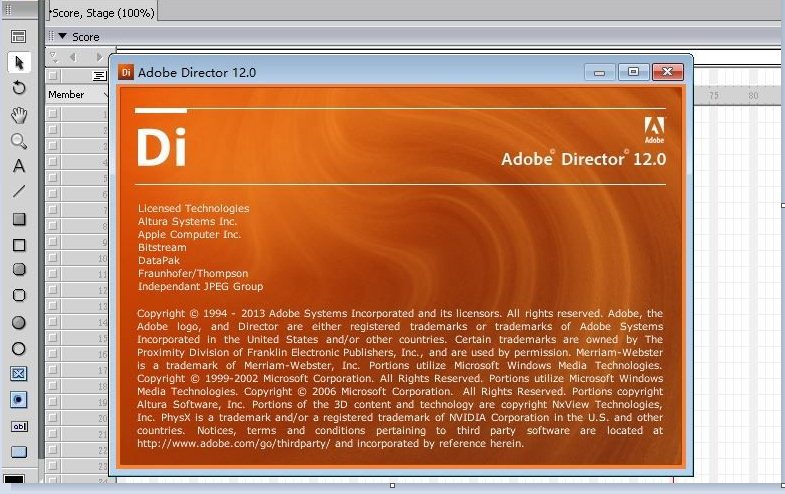Select the Radio Button control tool
Image resolution: width=785 pixels, height=494 pixels.
[x=19, y=399]
